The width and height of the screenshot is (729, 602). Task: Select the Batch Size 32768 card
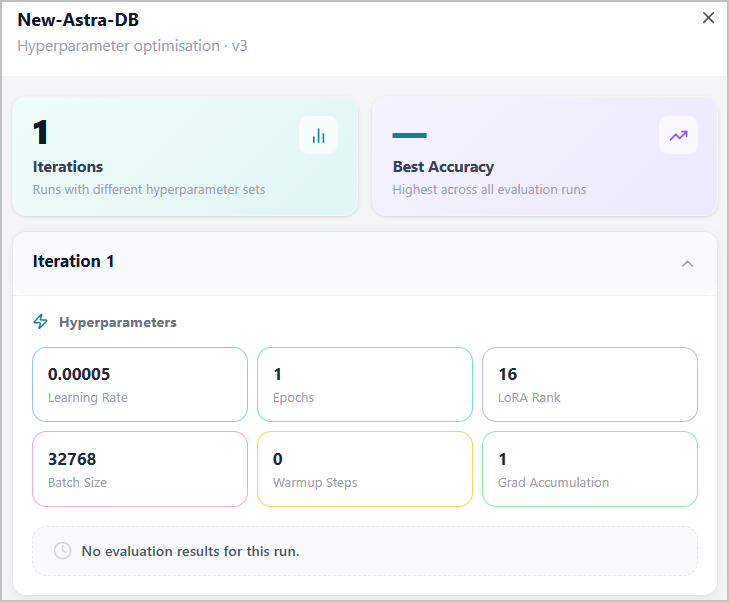pyautogui.click(x=140, y=469)
